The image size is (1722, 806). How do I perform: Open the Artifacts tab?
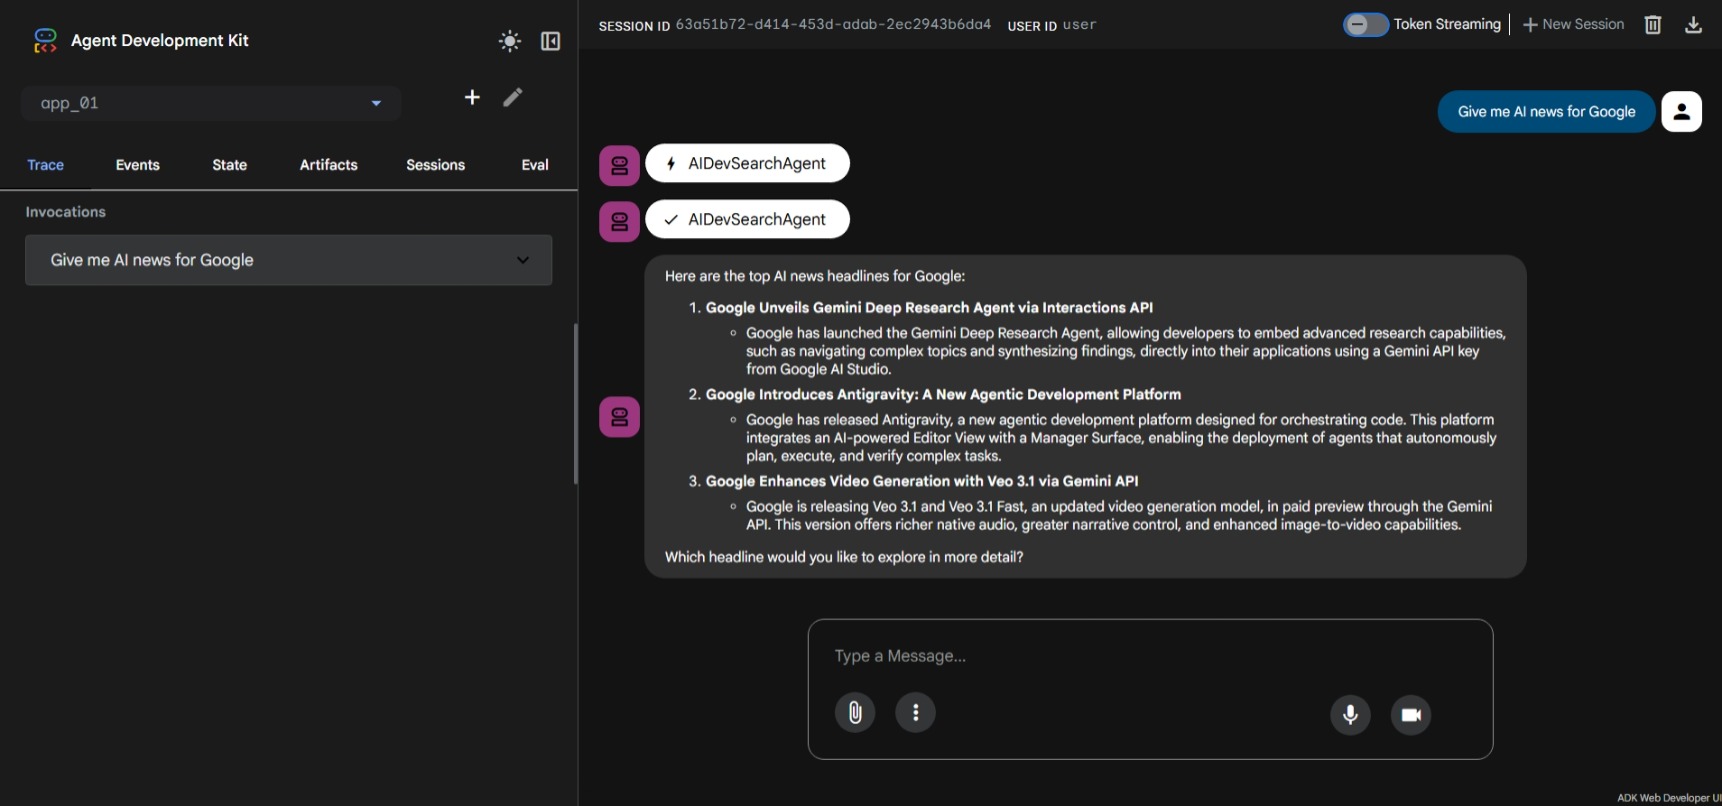tap(328, 165)
